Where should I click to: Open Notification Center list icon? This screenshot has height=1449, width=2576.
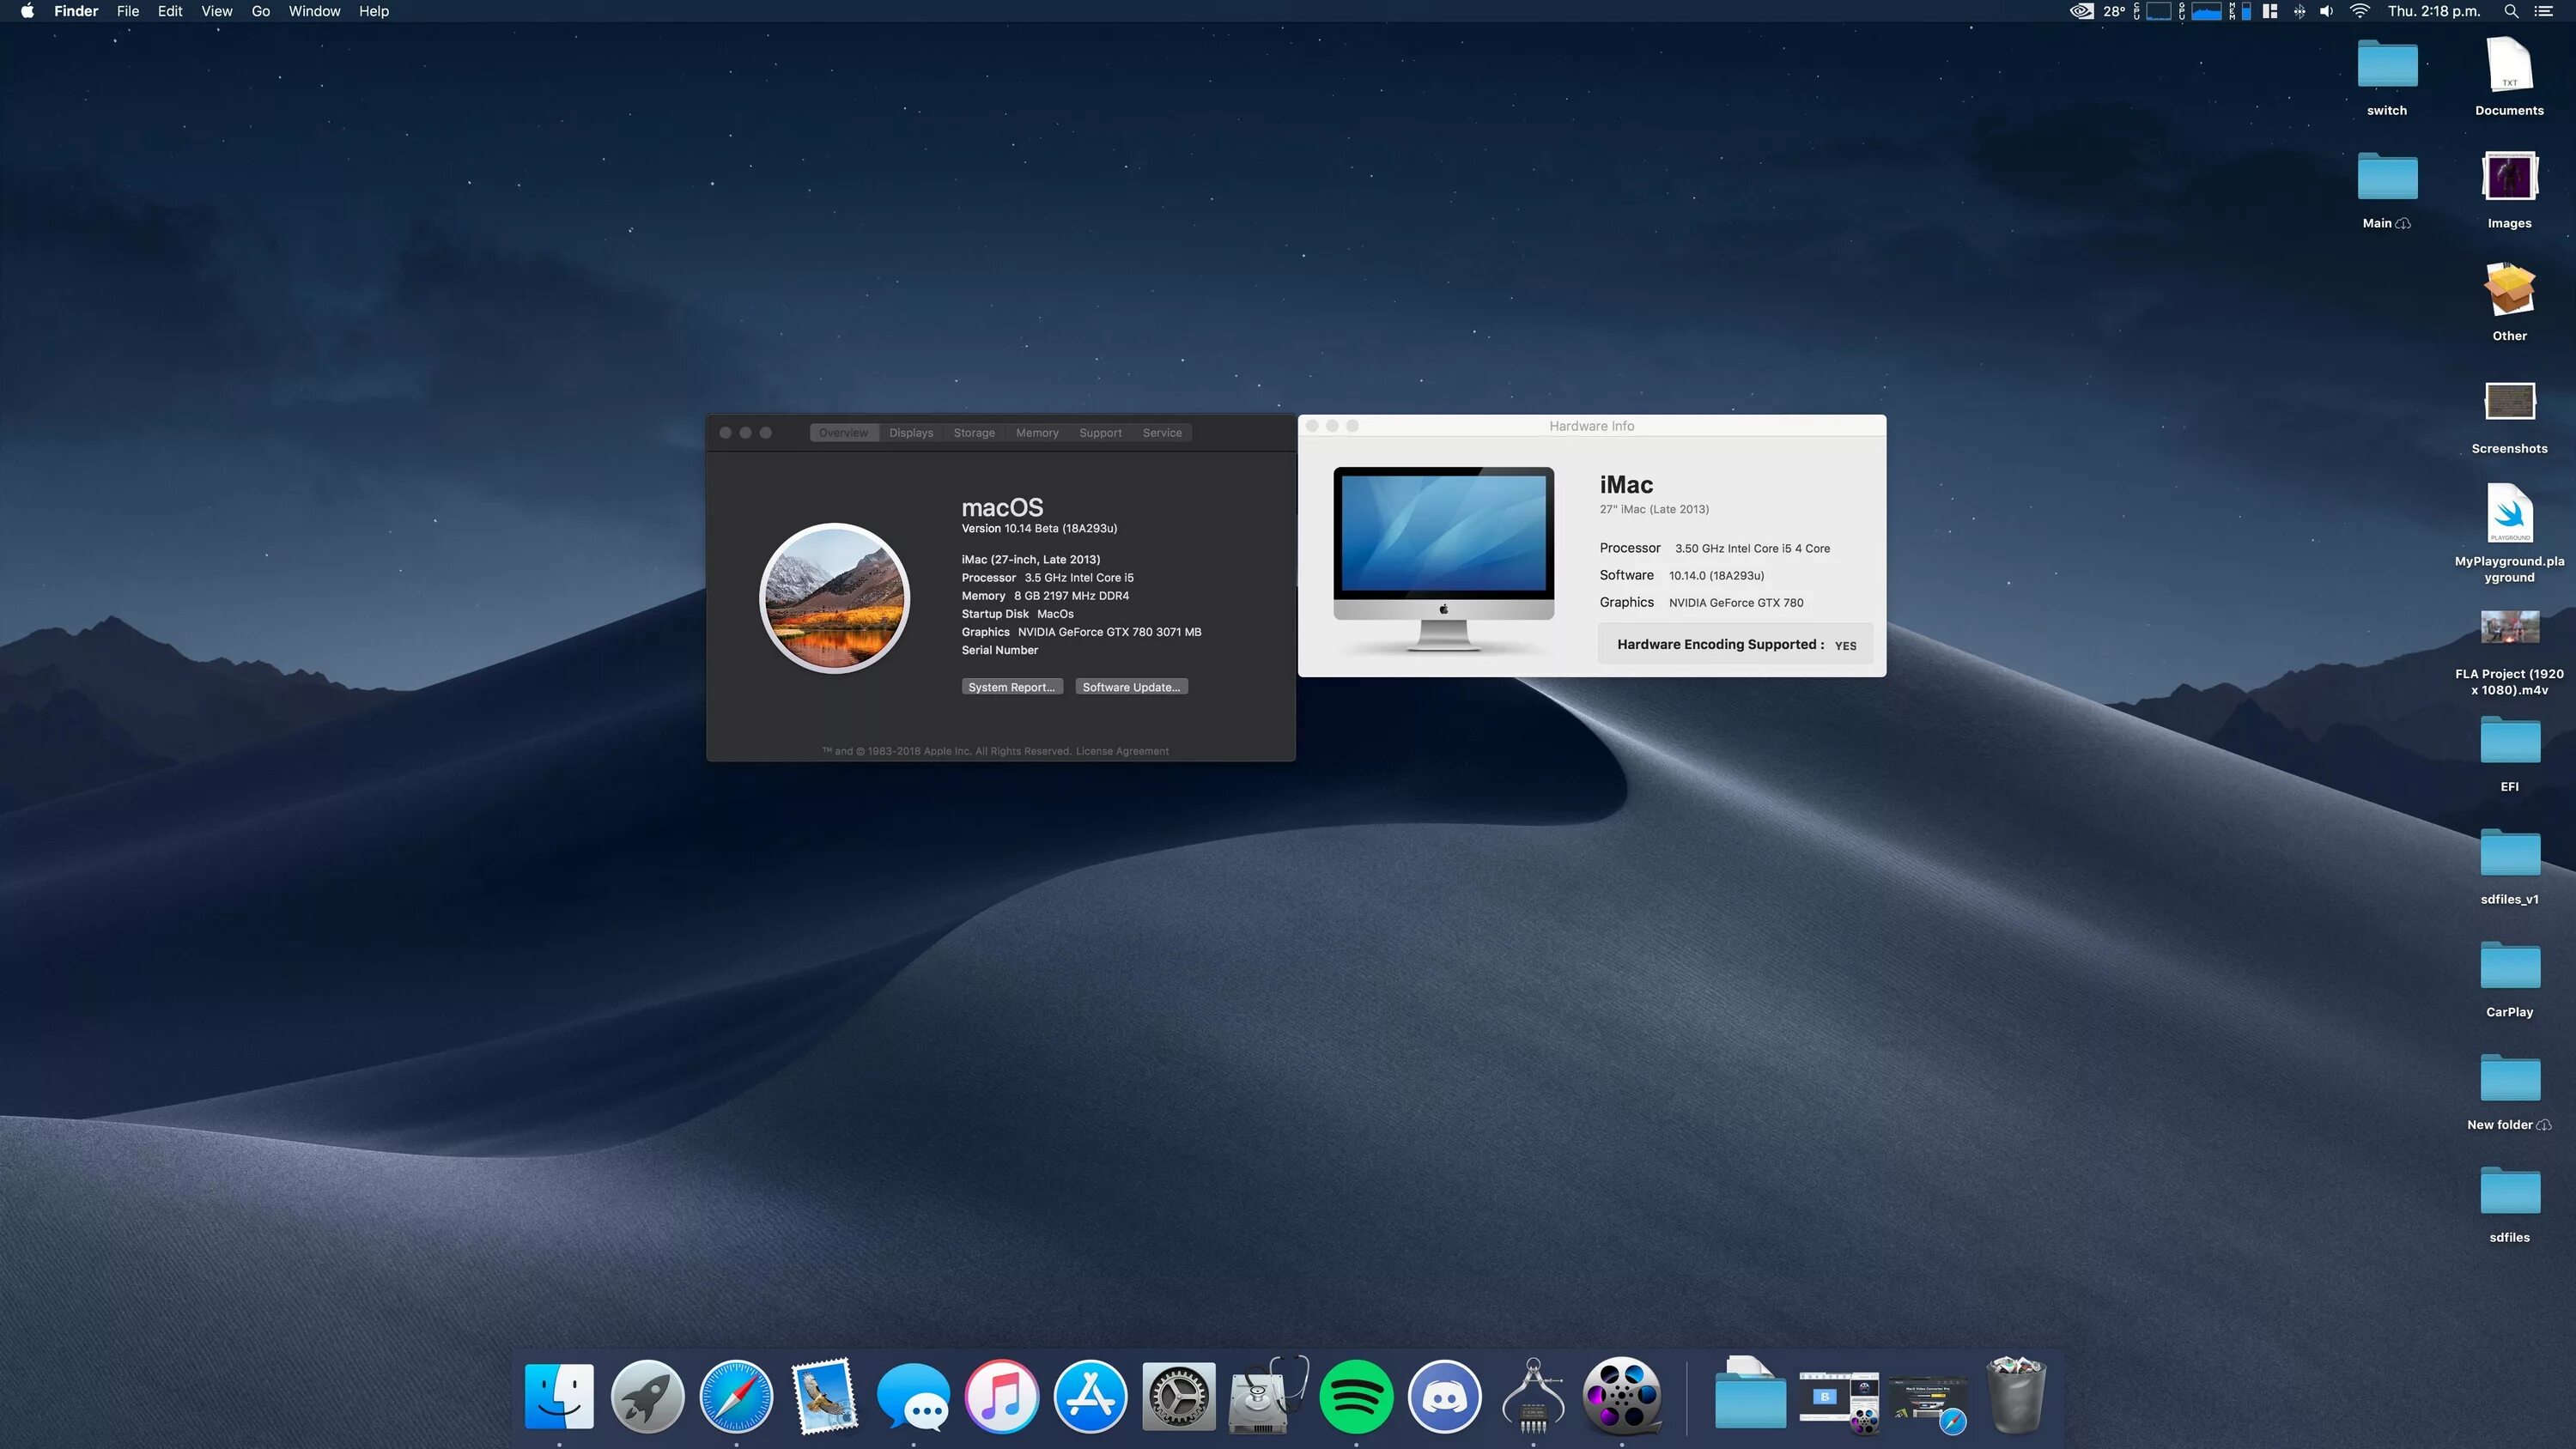click(x=2543, y=12)
